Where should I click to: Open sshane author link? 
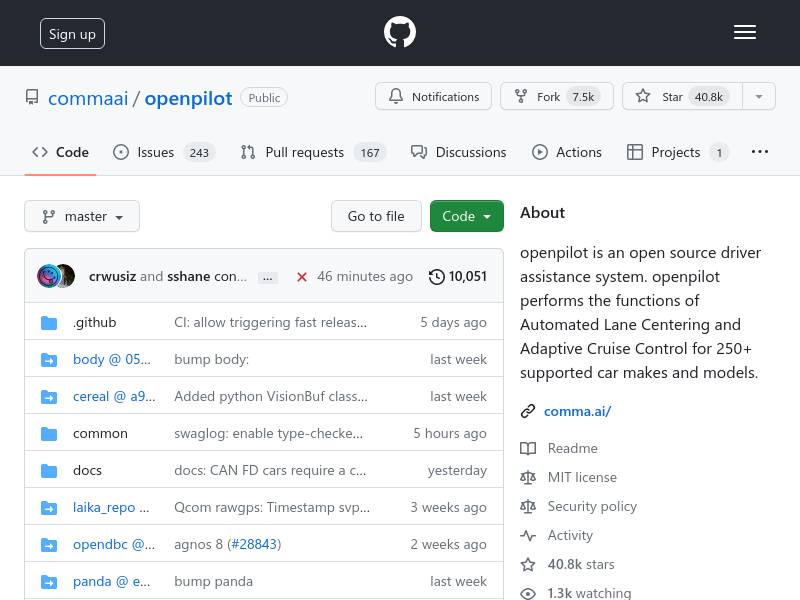(188, 277)
